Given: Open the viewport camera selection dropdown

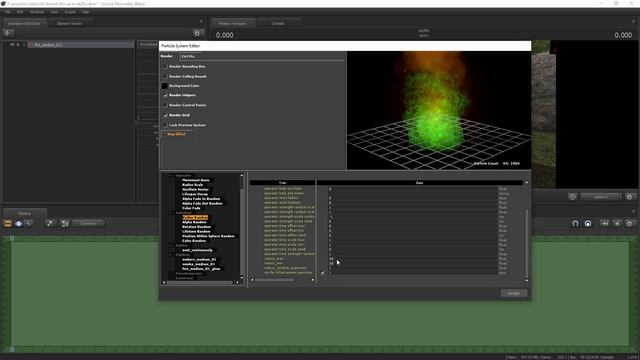Looking at the screenshot, I should (600, 197).
